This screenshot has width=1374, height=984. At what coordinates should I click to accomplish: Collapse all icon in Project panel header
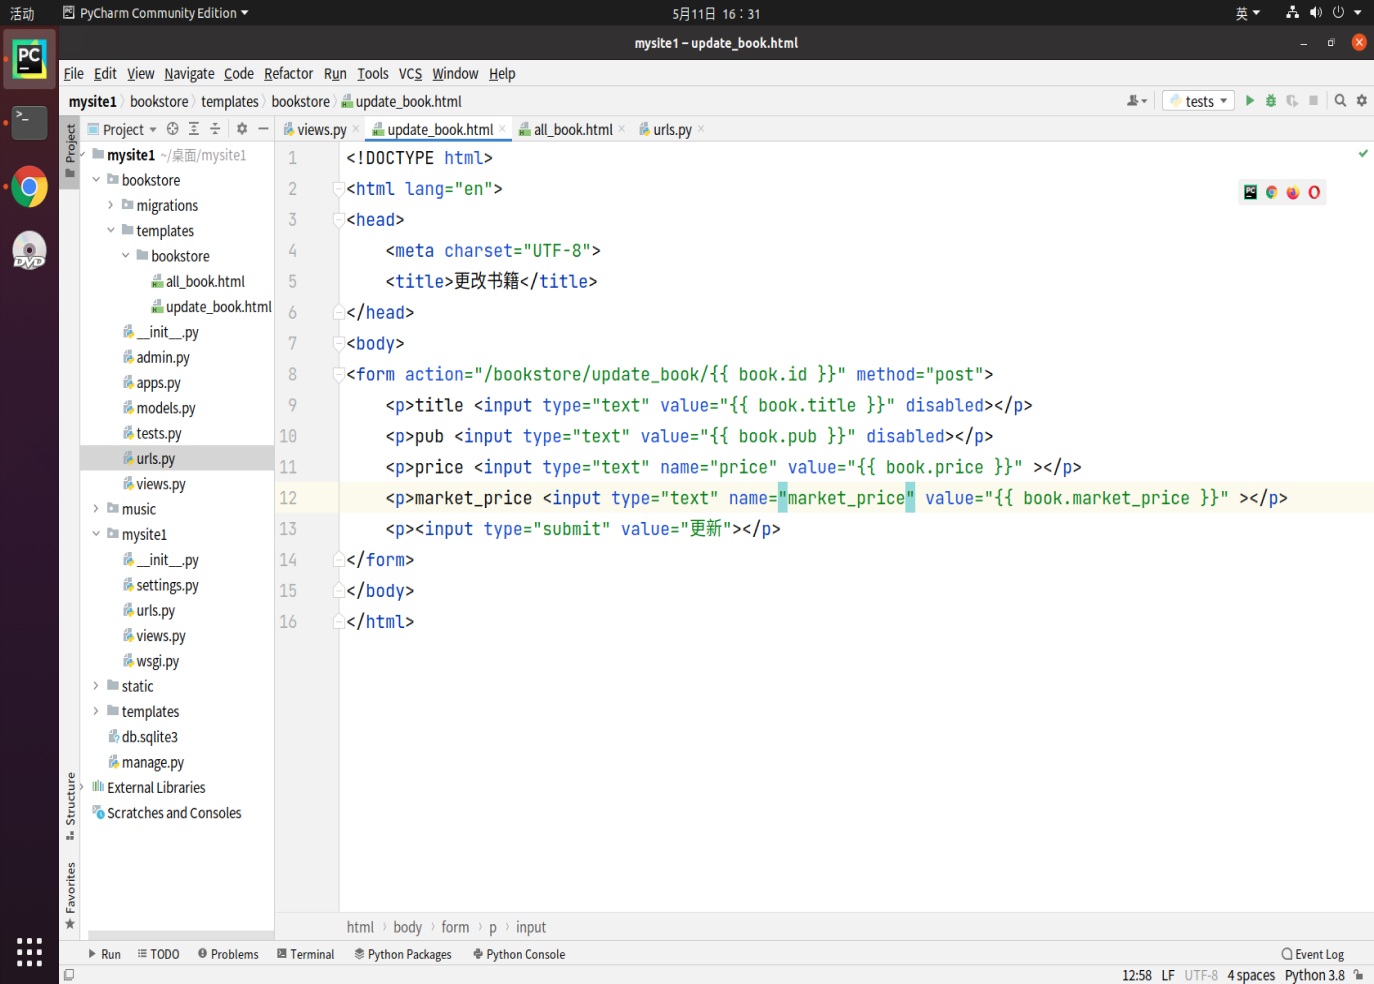point(215,129)
